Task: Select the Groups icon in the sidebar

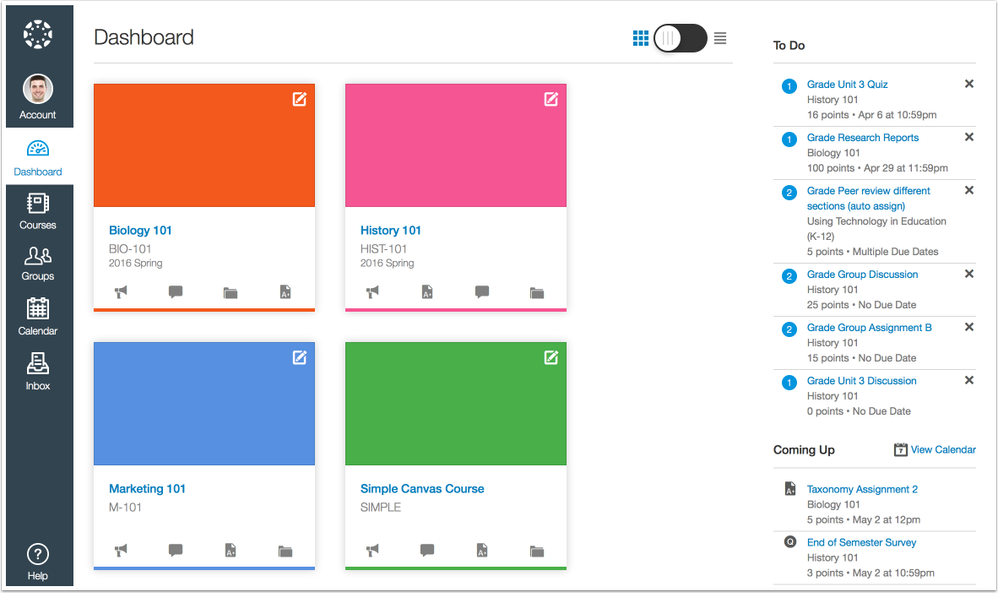Action: [x=38, y=260]
